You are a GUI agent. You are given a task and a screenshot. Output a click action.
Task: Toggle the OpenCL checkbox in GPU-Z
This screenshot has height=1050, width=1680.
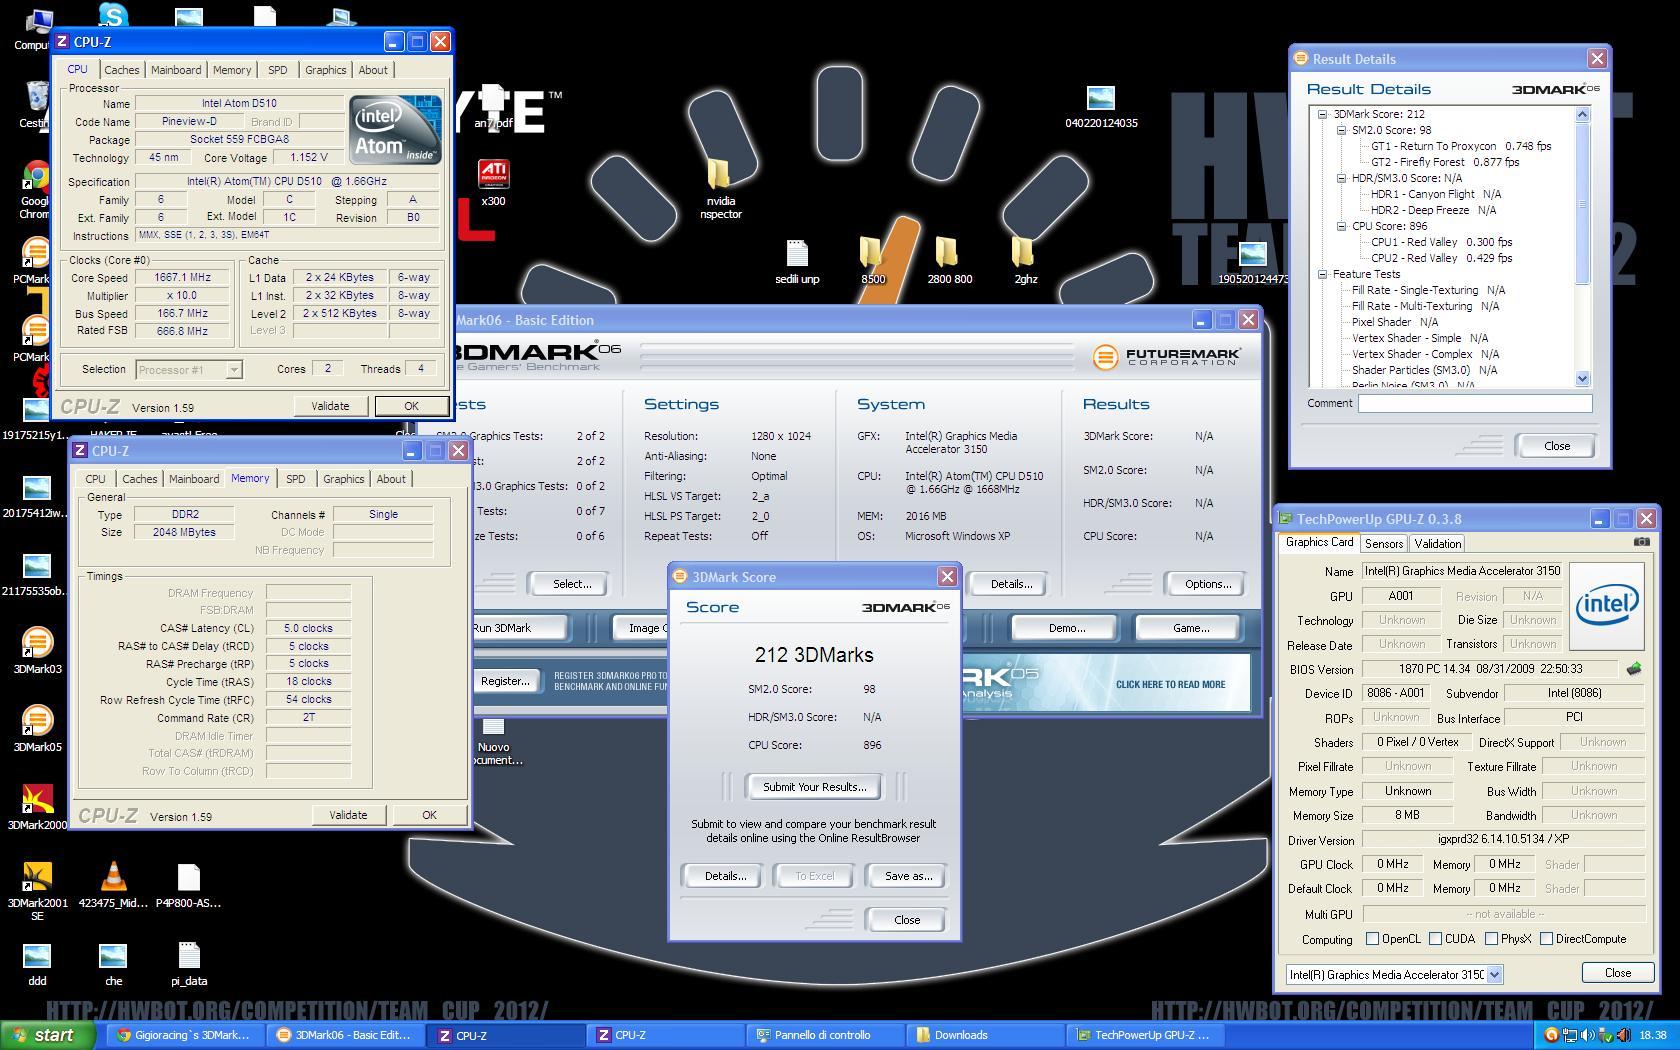coord(1372,939)
